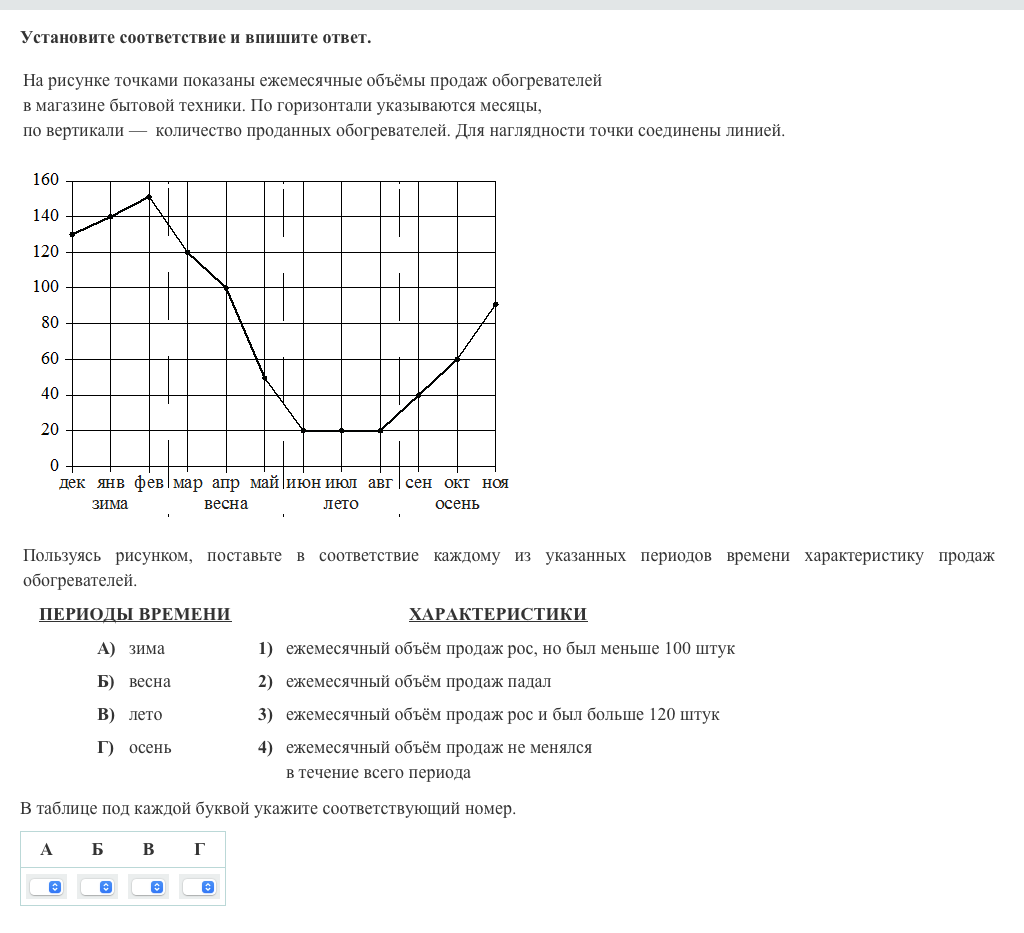Click characteristic 1 about sales below 100
The width and height of the screenshot is (1024, 933).
[x=510, y=649]
